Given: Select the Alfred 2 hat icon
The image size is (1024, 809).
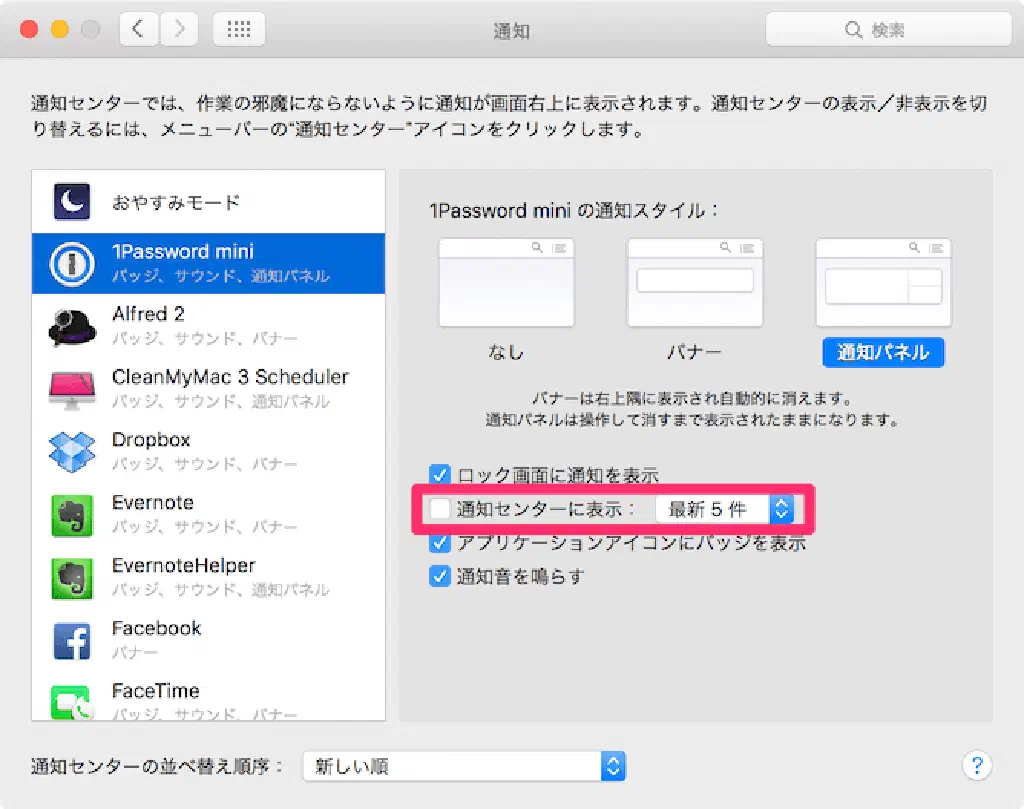Looking at the screenshot, I should [x=72, y=327].
